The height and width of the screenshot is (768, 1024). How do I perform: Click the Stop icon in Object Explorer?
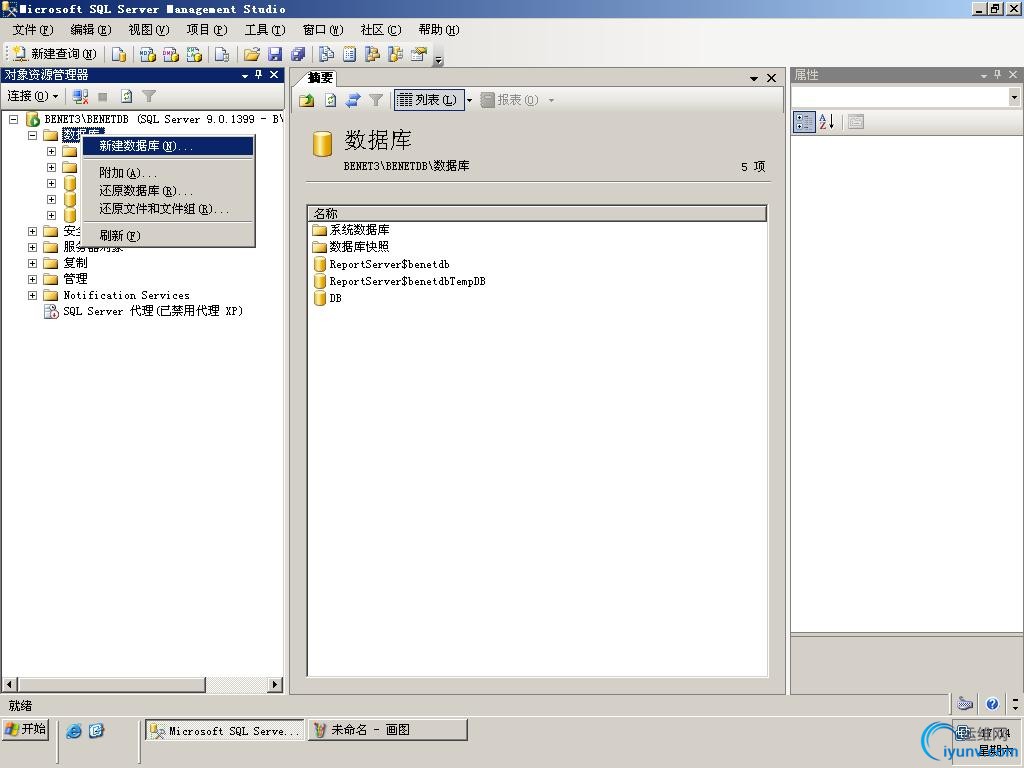tap(103, 97)
